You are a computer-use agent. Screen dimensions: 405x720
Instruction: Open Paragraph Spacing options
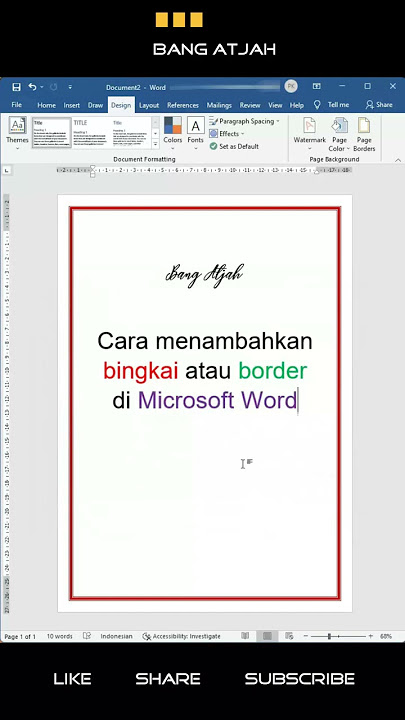point(244,121)
